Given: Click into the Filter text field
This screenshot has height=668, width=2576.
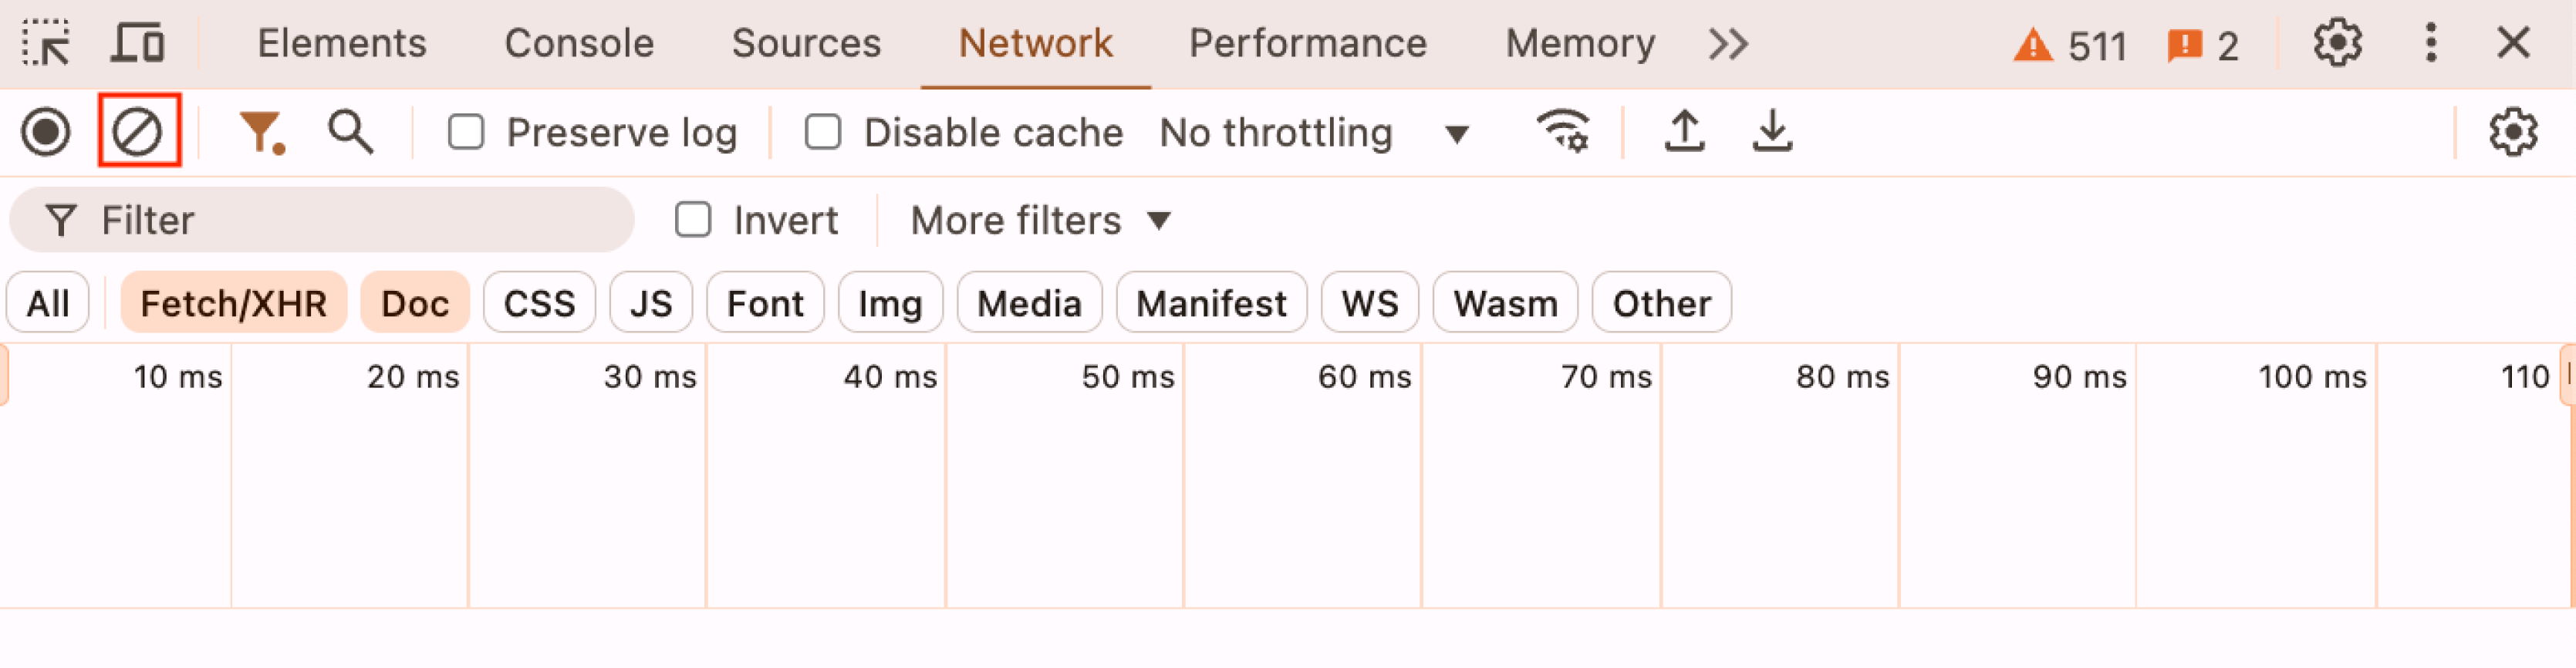Looking at the screenshot, I should point(322,220).
